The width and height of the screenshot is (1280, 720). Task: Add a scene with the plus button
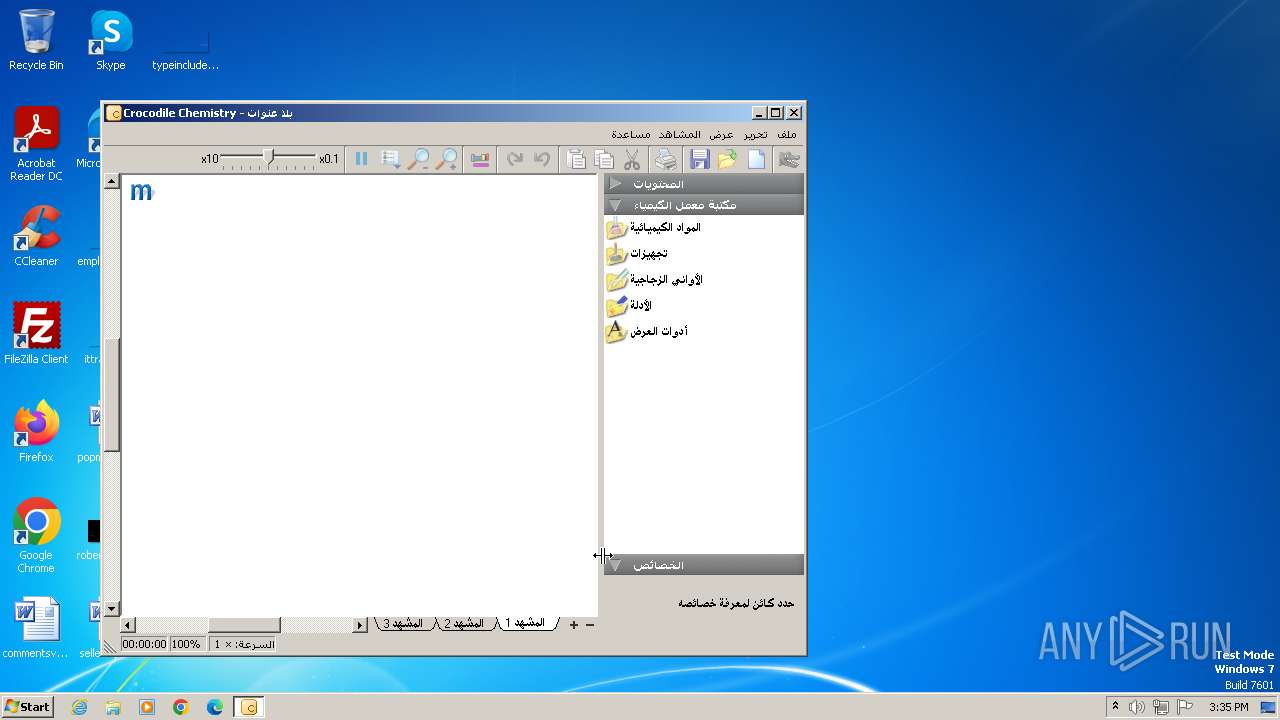tap(574, 625)
